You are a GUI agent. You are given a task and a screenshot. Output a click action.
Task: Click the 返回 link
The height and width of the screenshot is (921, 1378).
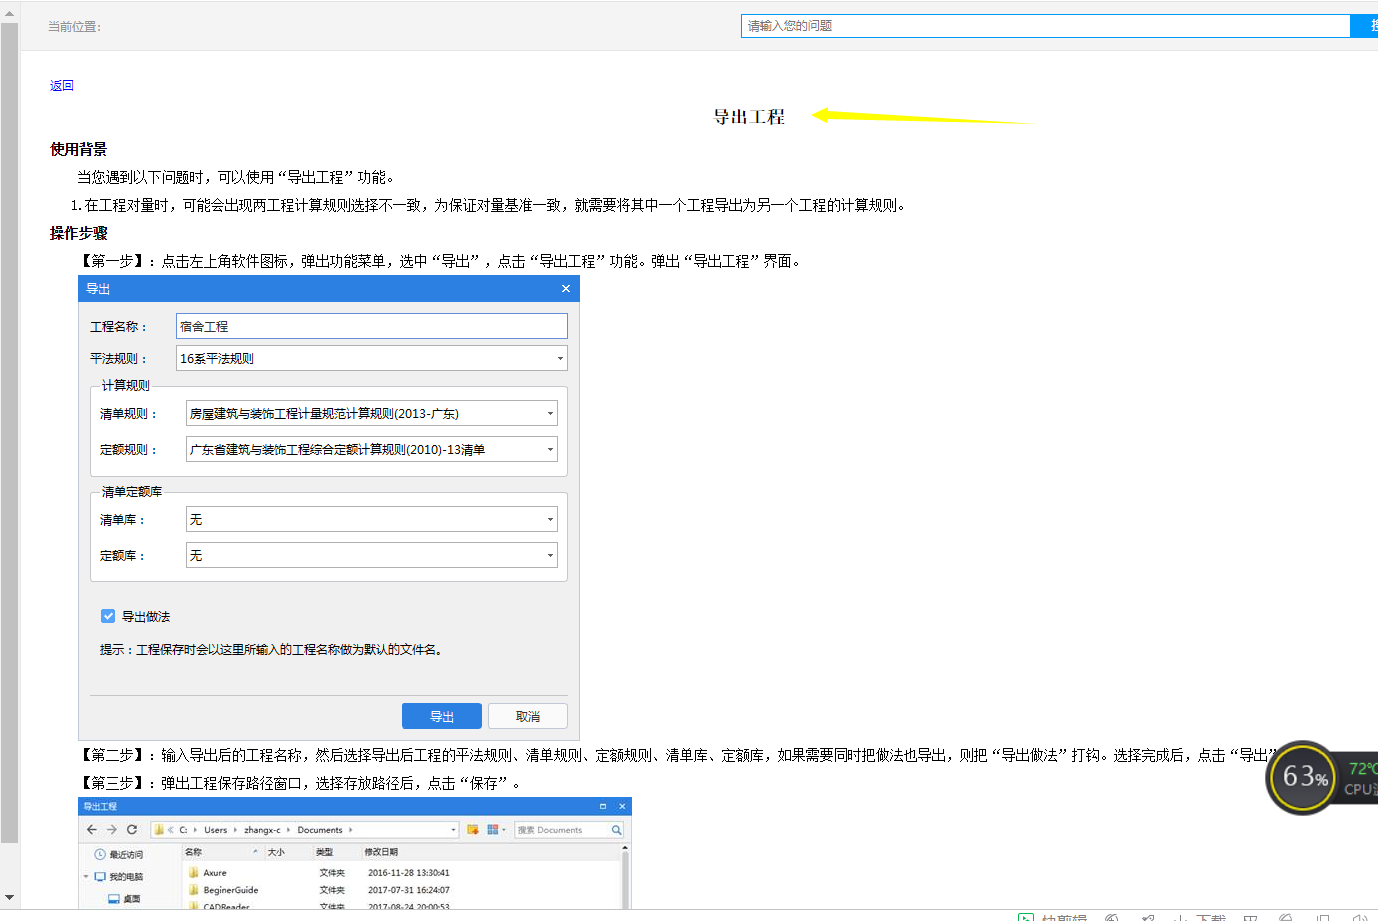coord(61,86)
